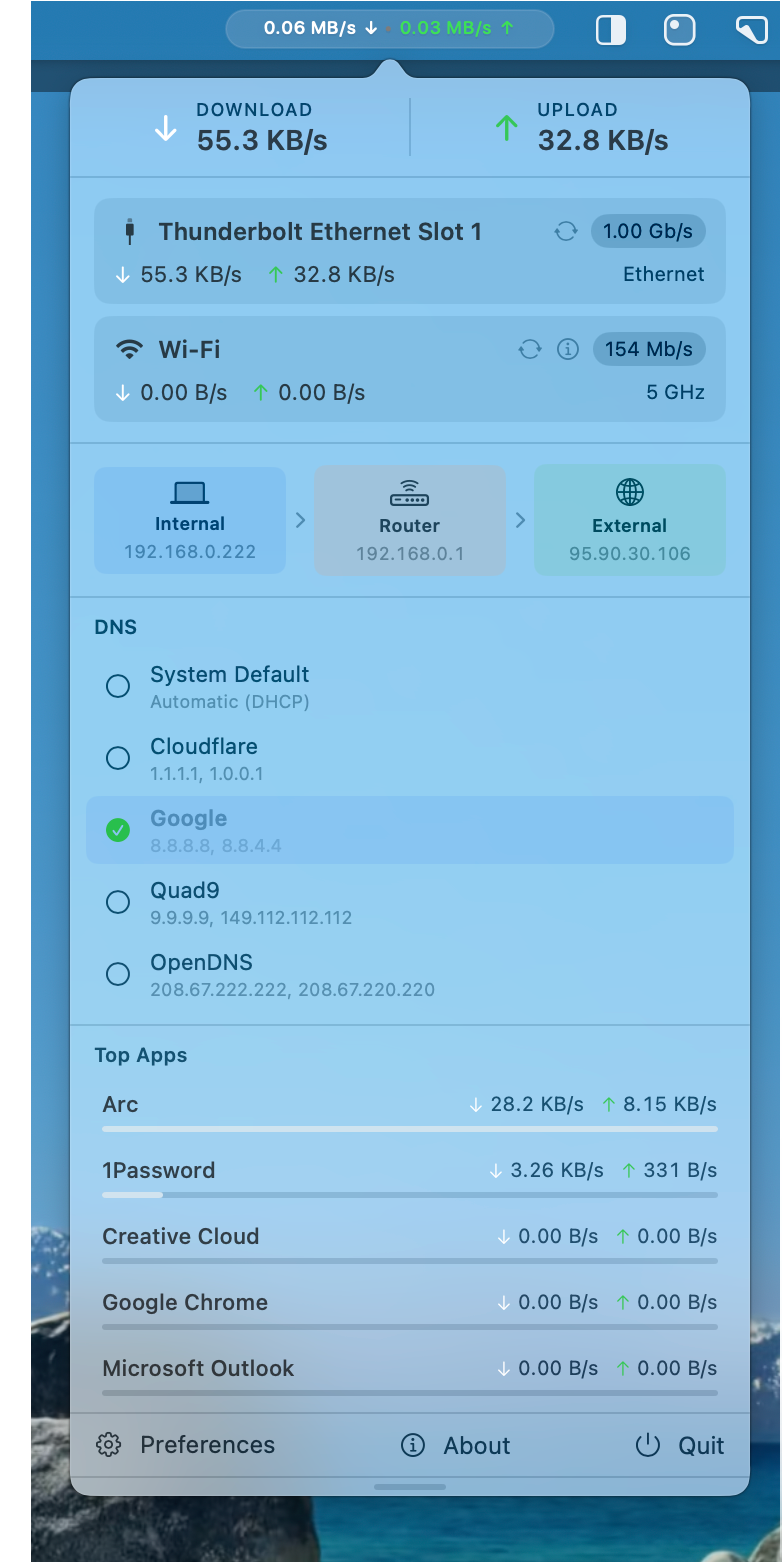Viewport: 782px width, 1562px height.
Task: Click the Microsoft Outlook app name
Action: pos(198,1368)
